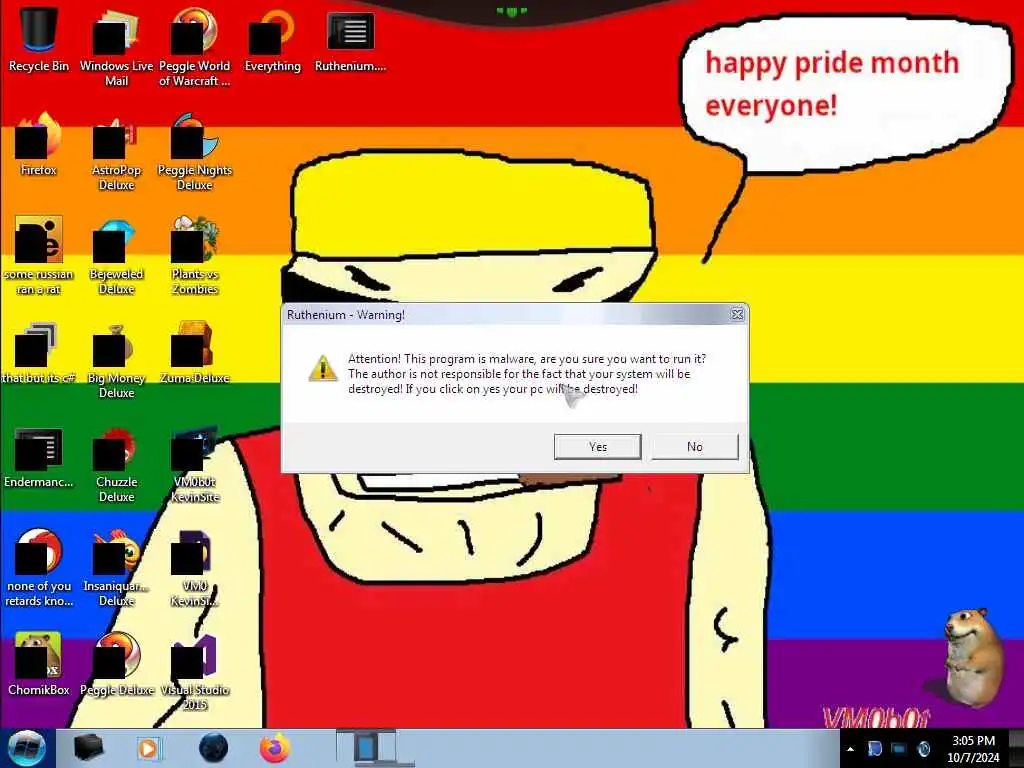Select the VM0b0t KevinSite icon
1024x768 pixels.
(195, 464)
